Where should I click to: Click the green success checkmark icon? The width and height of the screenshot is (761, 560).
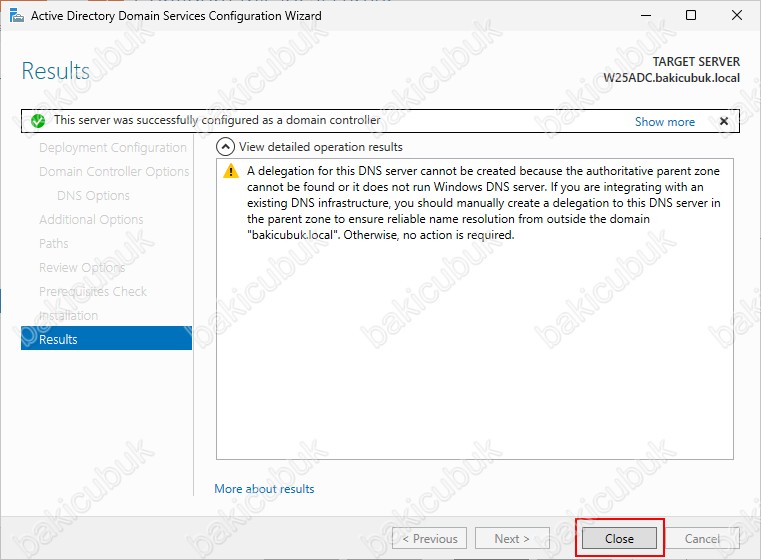(38, 121)
